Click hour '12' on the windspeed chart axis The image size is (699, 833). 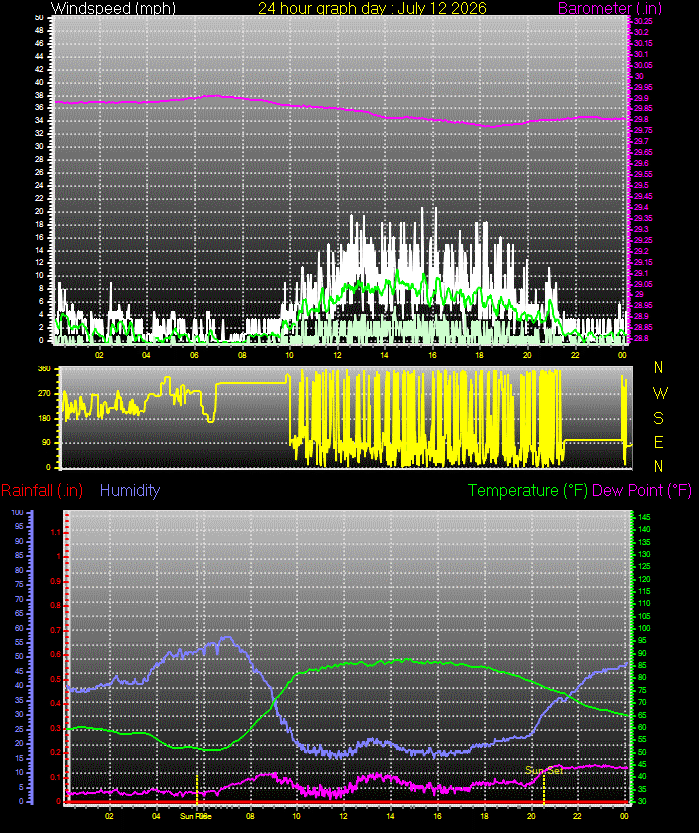coord(337,355)
